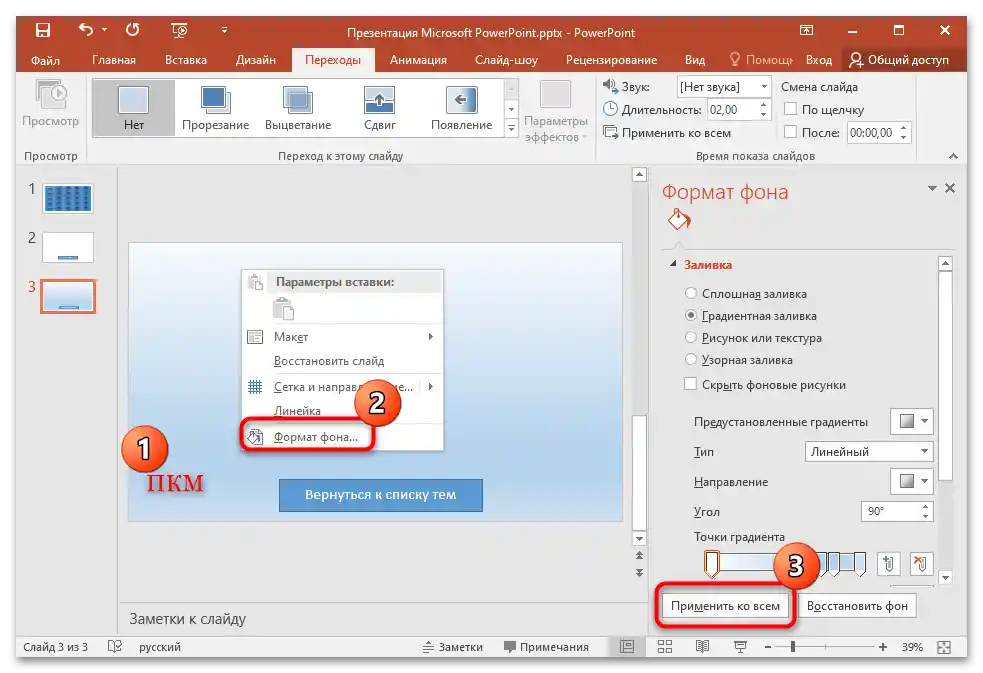
Task: Select the Прорезание transition
Action: (215, 108)
